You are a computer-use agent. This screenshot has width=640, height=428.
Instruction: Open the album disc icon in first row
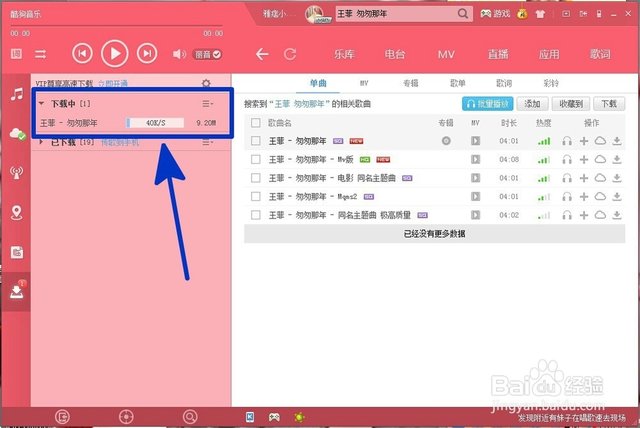446,141
